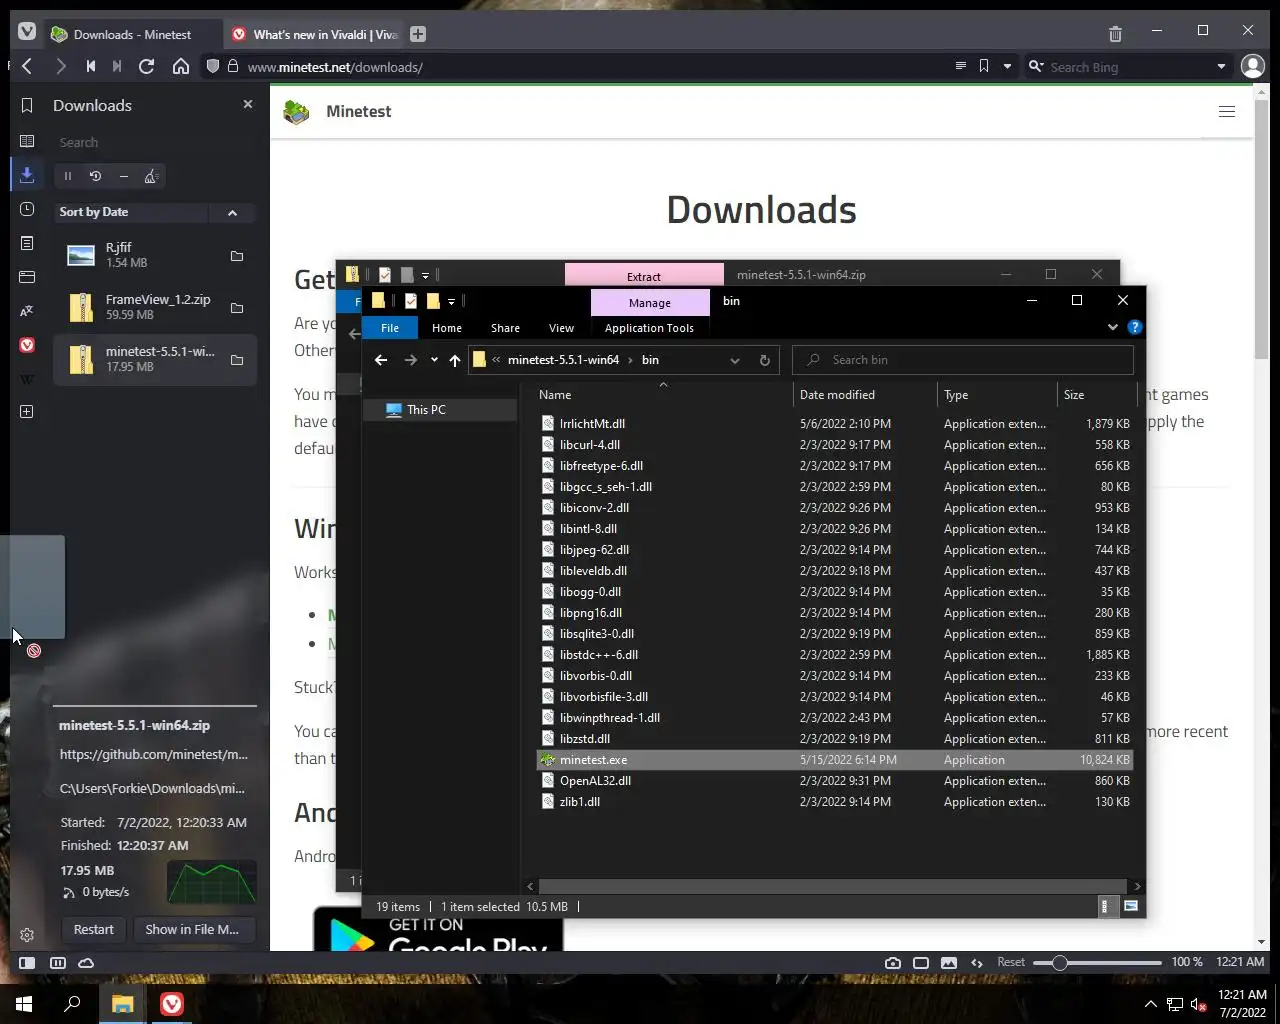Open the File menu in Explorer
1280x1024 pixels.
click(x=390, y=328)
